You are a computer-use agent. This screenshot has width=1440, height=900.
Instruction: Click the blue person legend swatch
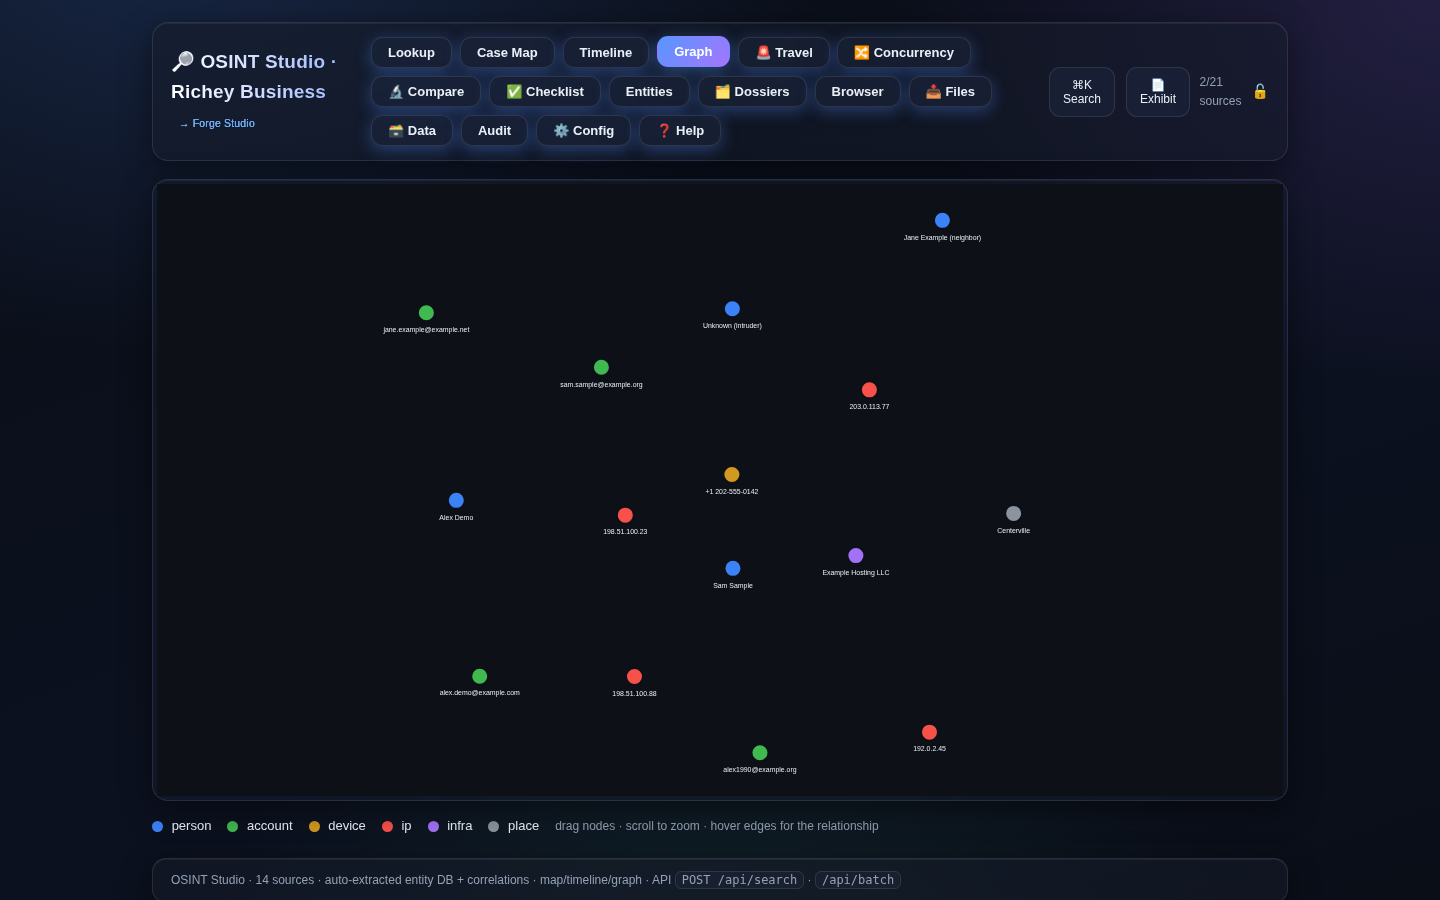(157, 827)
